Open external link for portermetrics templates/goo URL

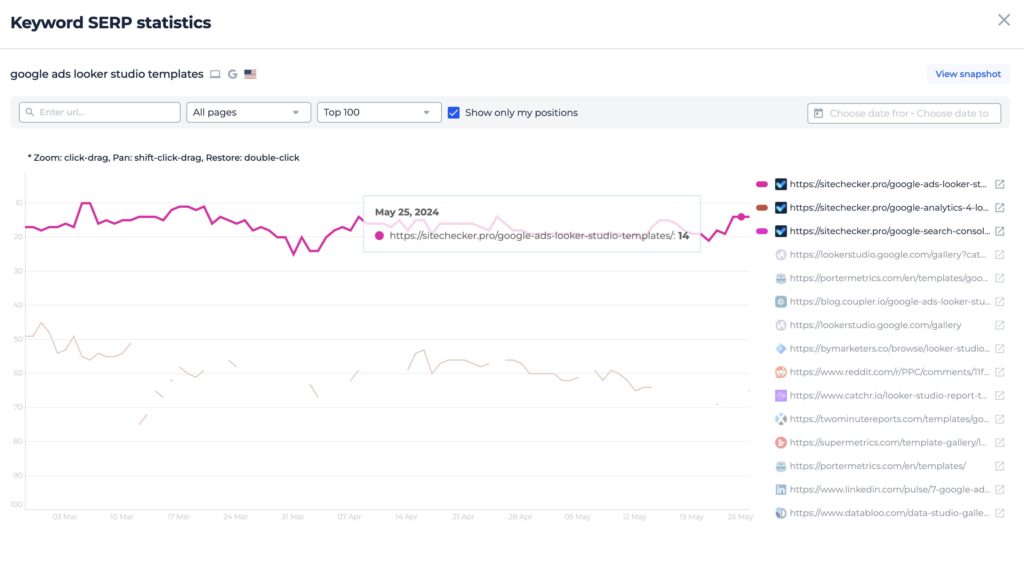pos(999,278)
